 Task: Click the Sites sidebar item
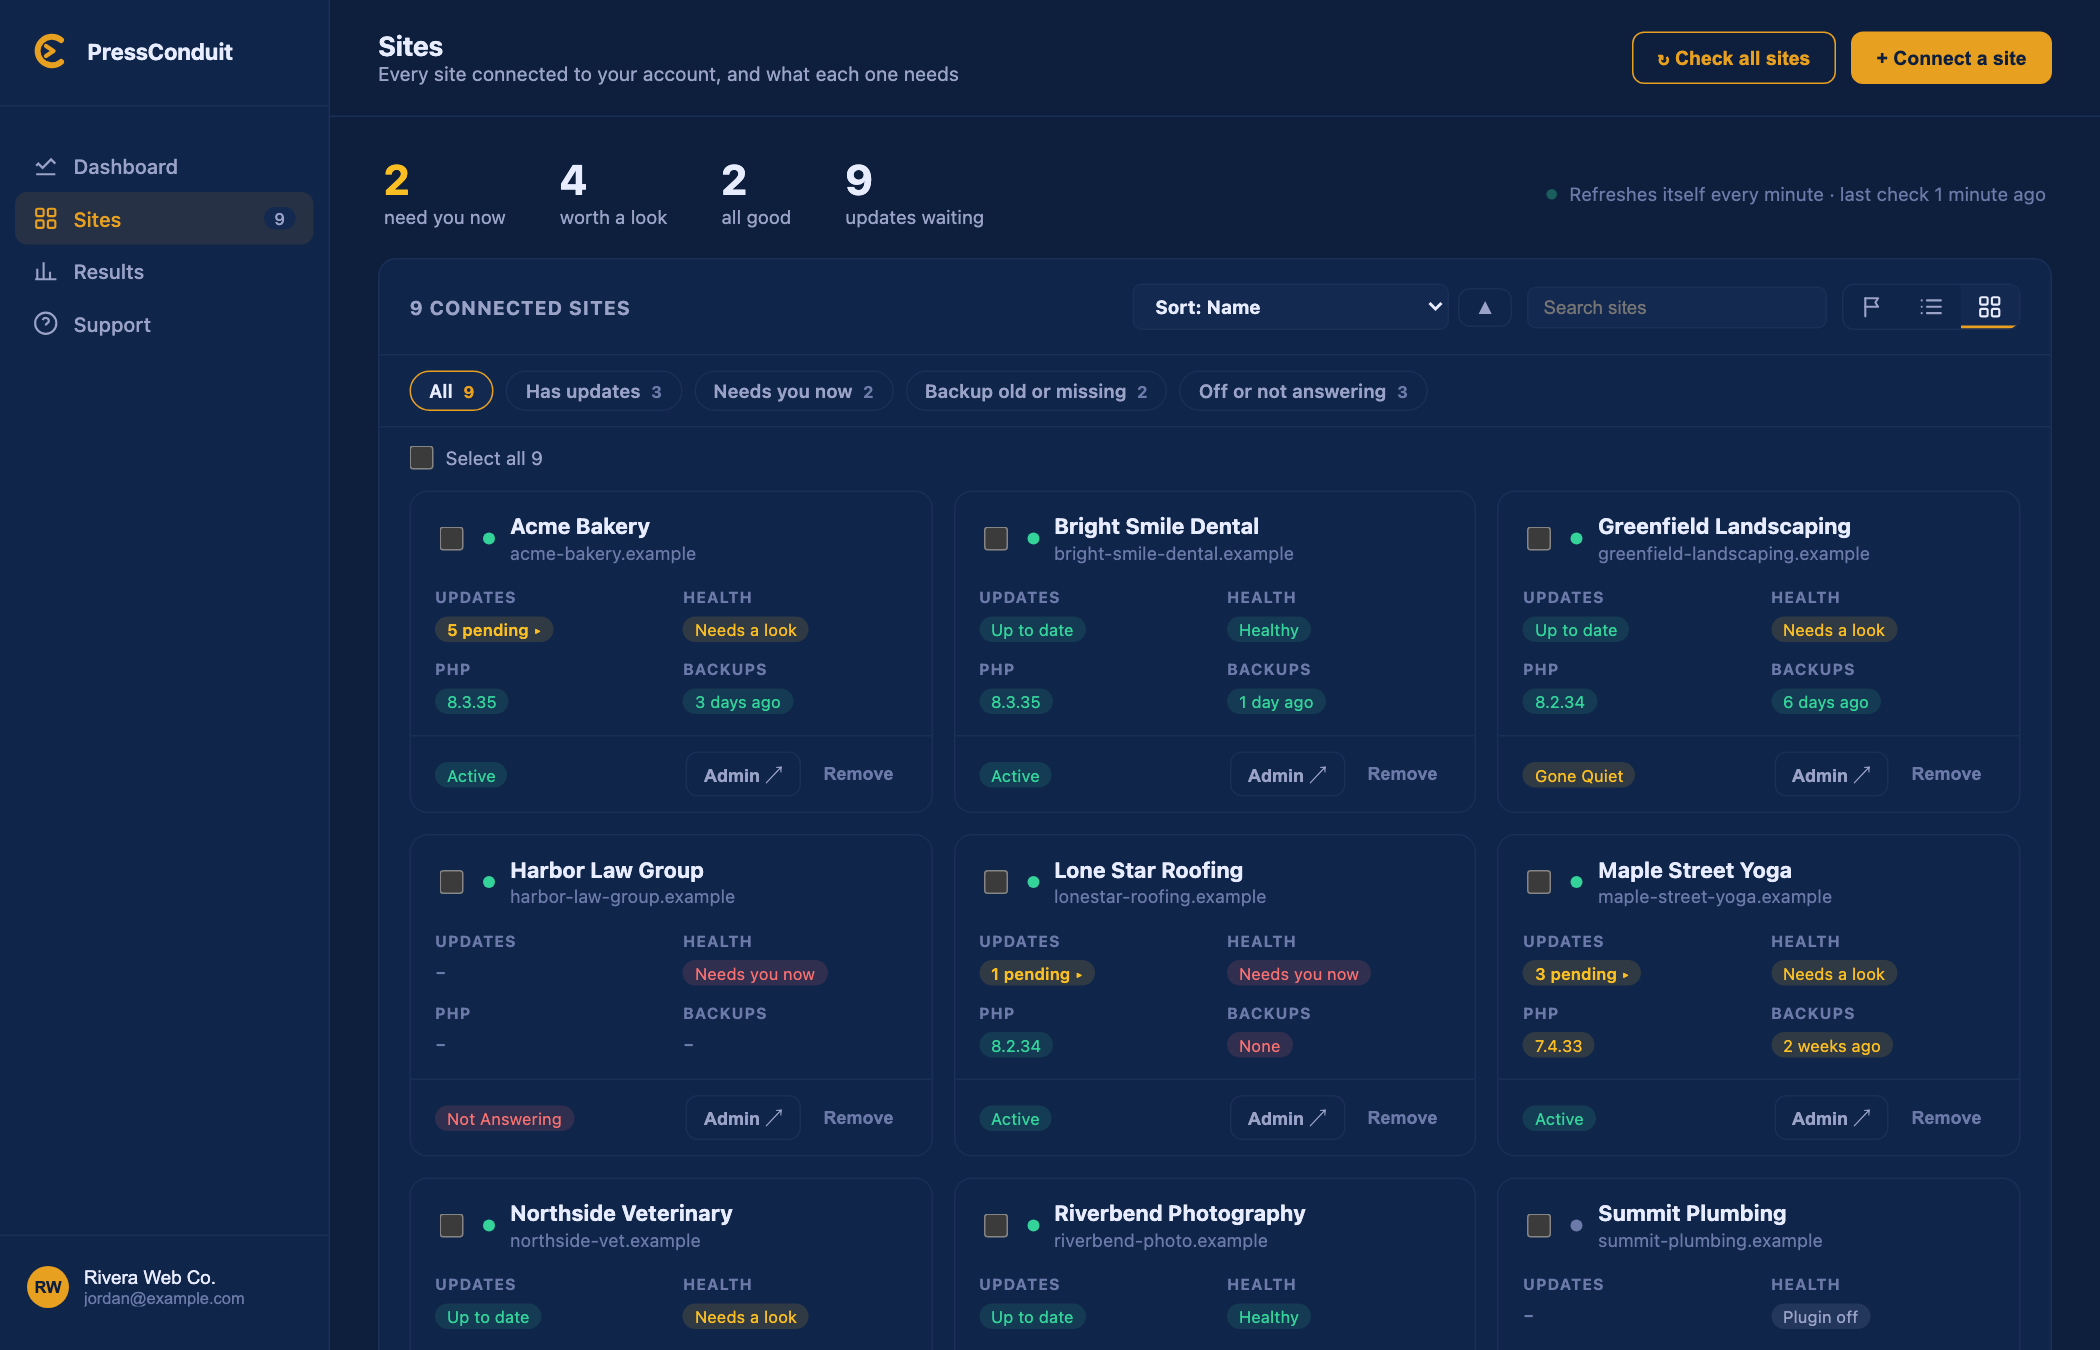[164, 219]
